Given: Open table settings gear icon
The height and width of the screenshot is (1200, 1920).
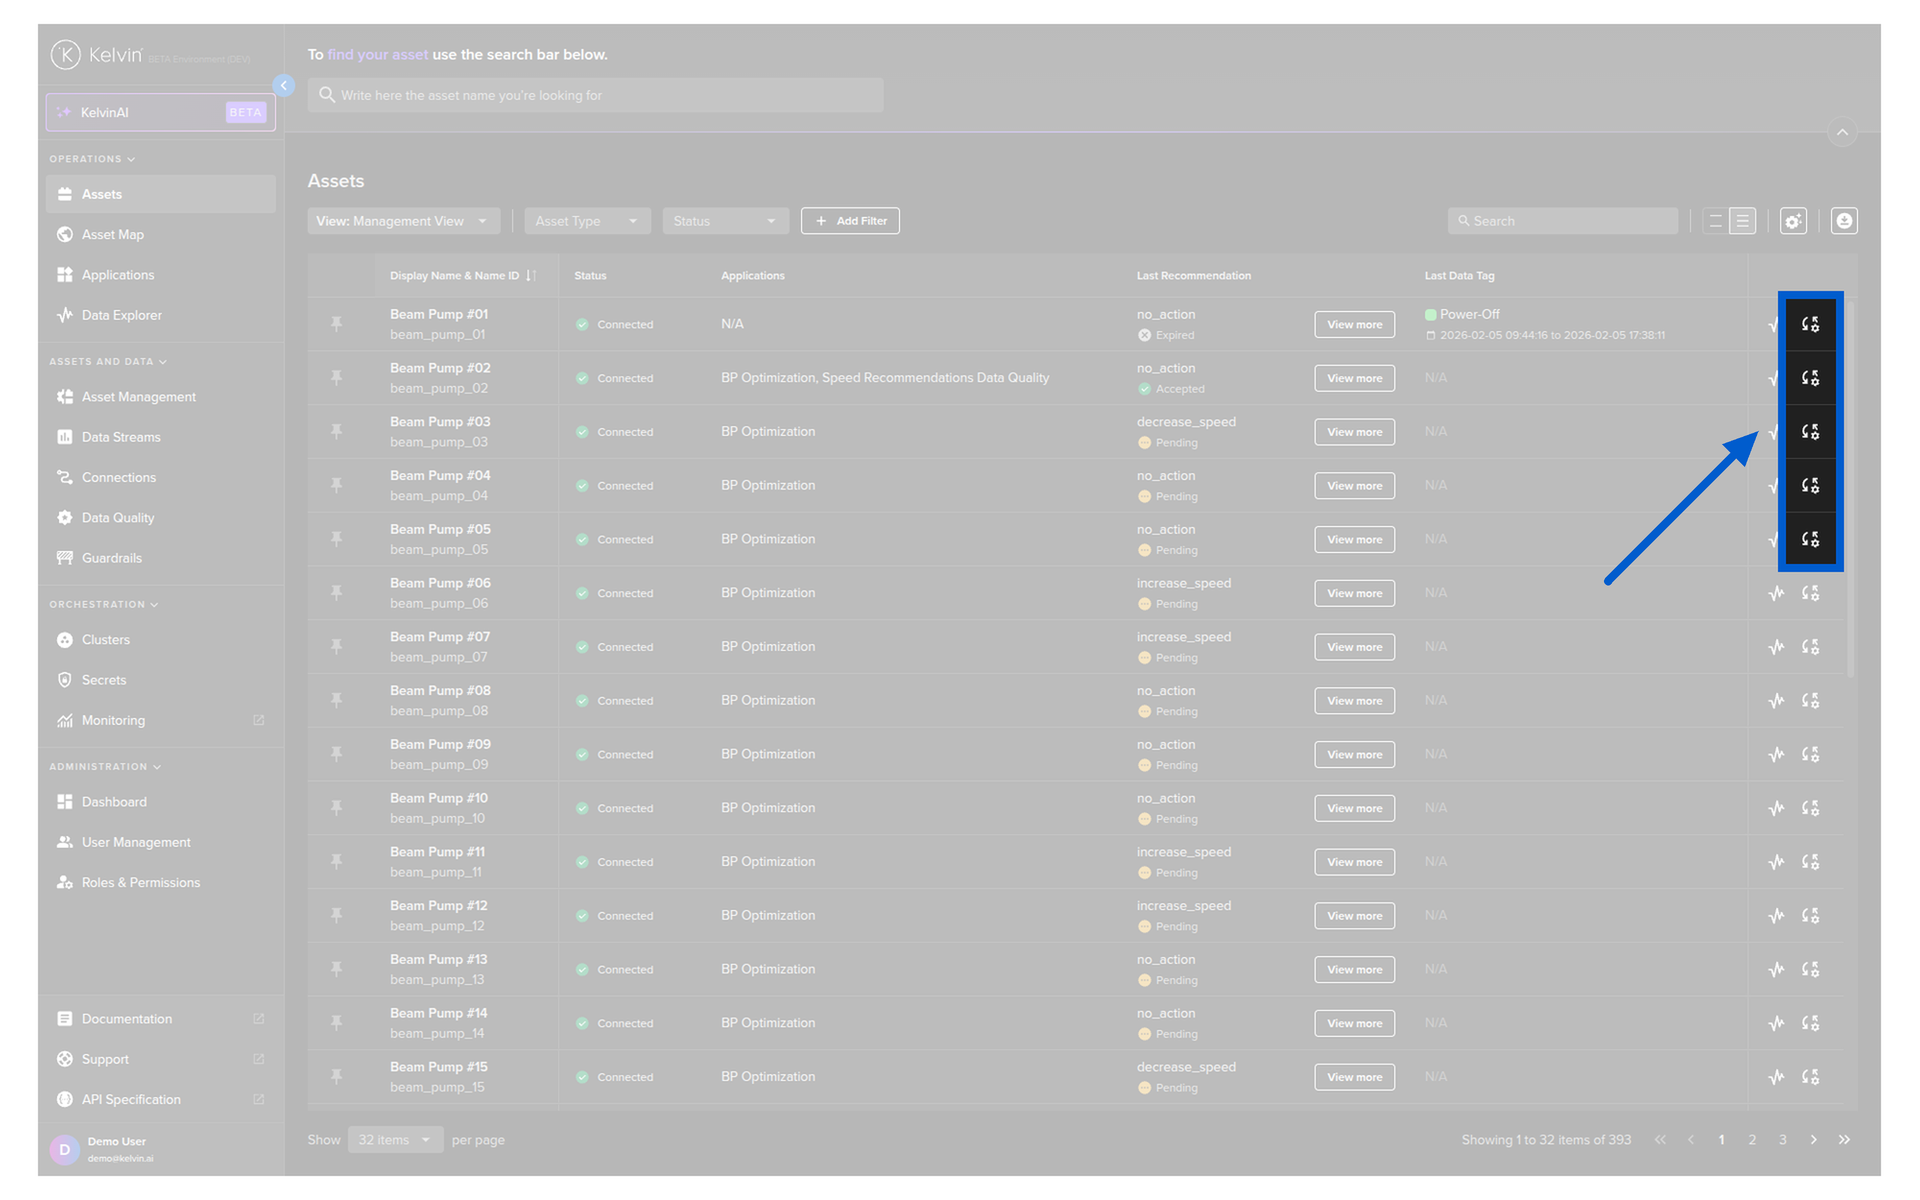Looking at the screenshot, I should (1793, 221).
